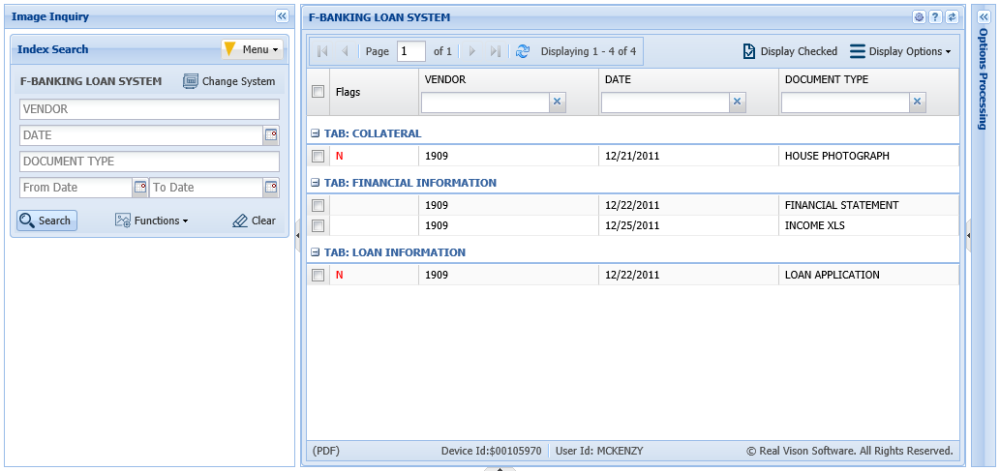Click the To Date input field
Viewport: 1000px width, 471px height.
[x=206, y=187]
